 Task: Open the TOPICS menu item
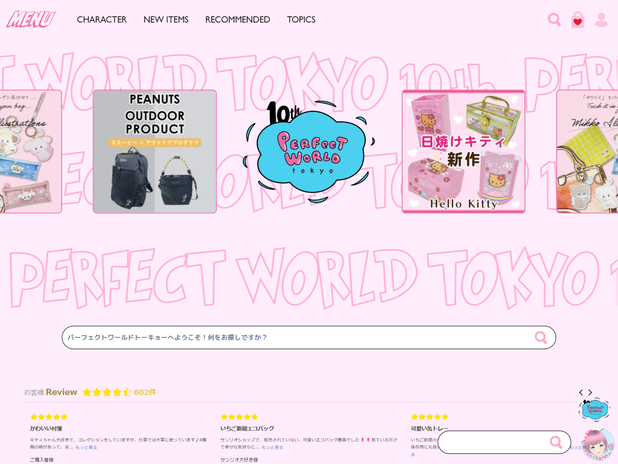[x=301, y=19]
